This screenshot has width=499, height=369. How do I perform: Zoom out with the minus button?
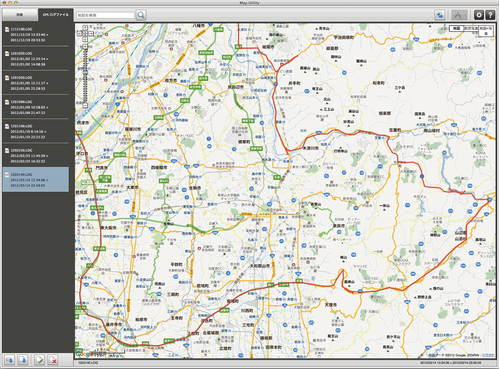85,105
